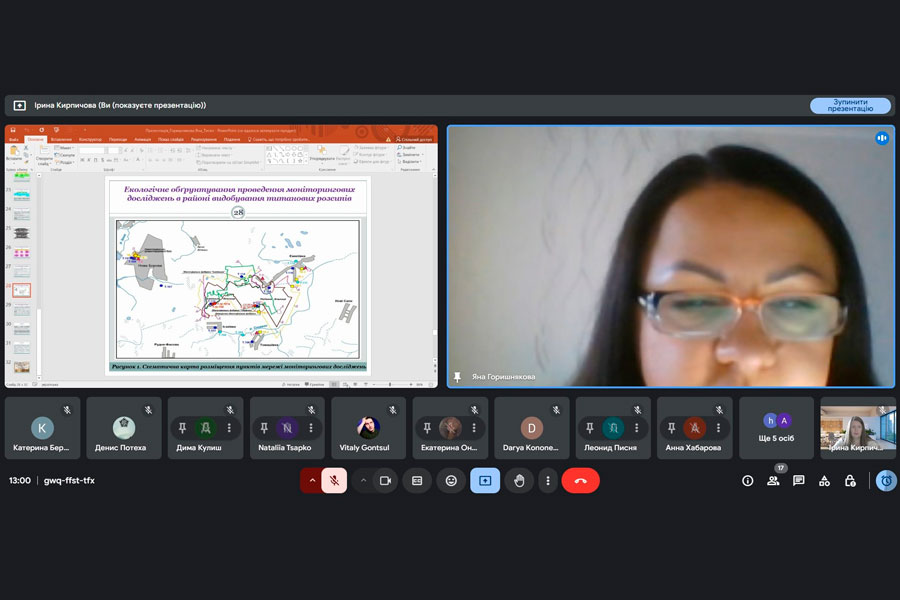Image resolution: width=900 pixels, height=600 pixels.
Task: Toggle the camera on or off
Action: [385, 481]
